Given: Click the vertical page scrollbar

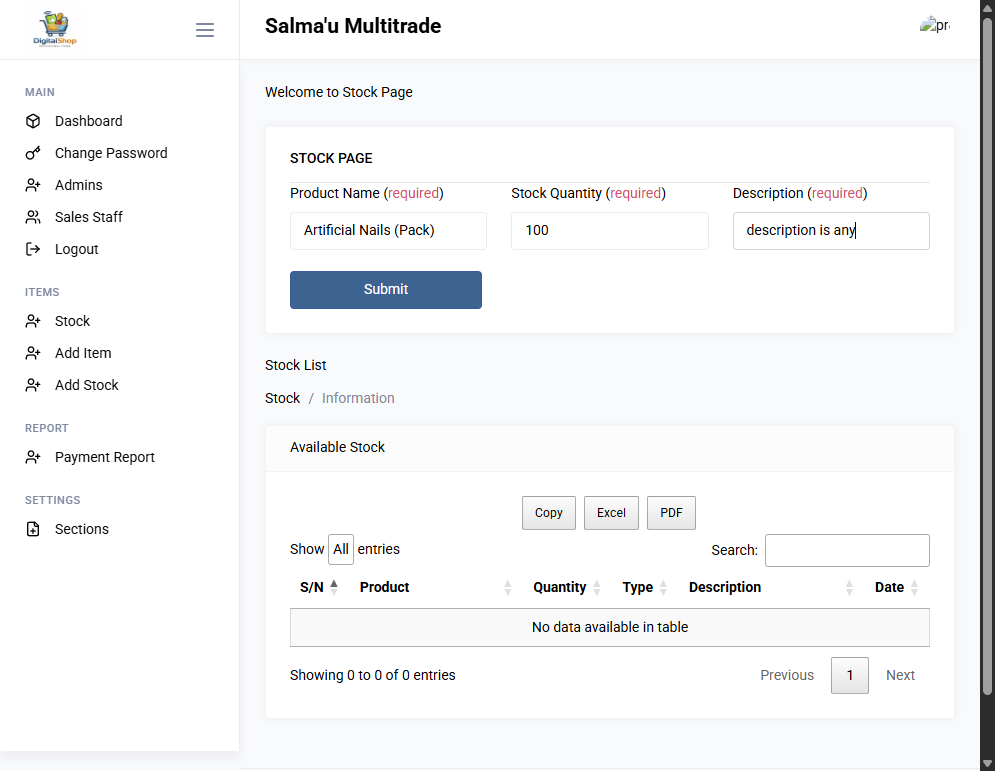Looking at the screenshot, I should pos(987,355).
